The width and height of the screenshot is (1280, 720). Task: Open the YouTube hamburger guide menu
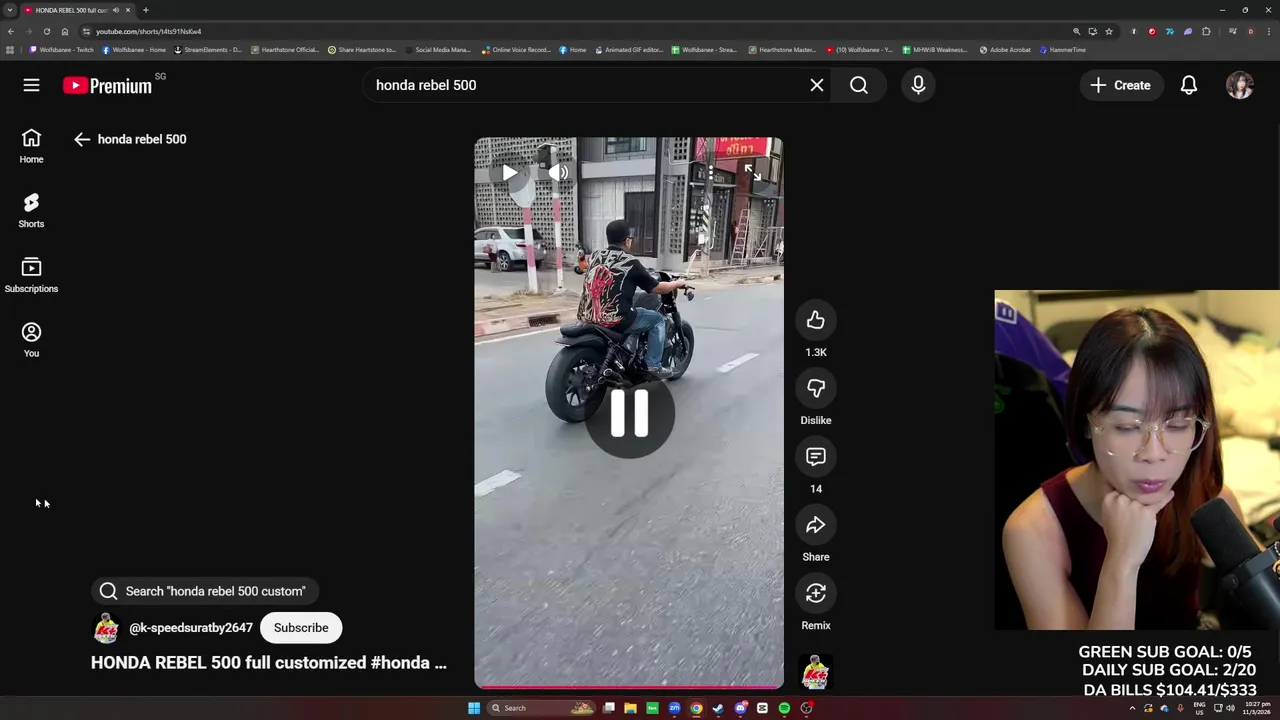(31, 85)
